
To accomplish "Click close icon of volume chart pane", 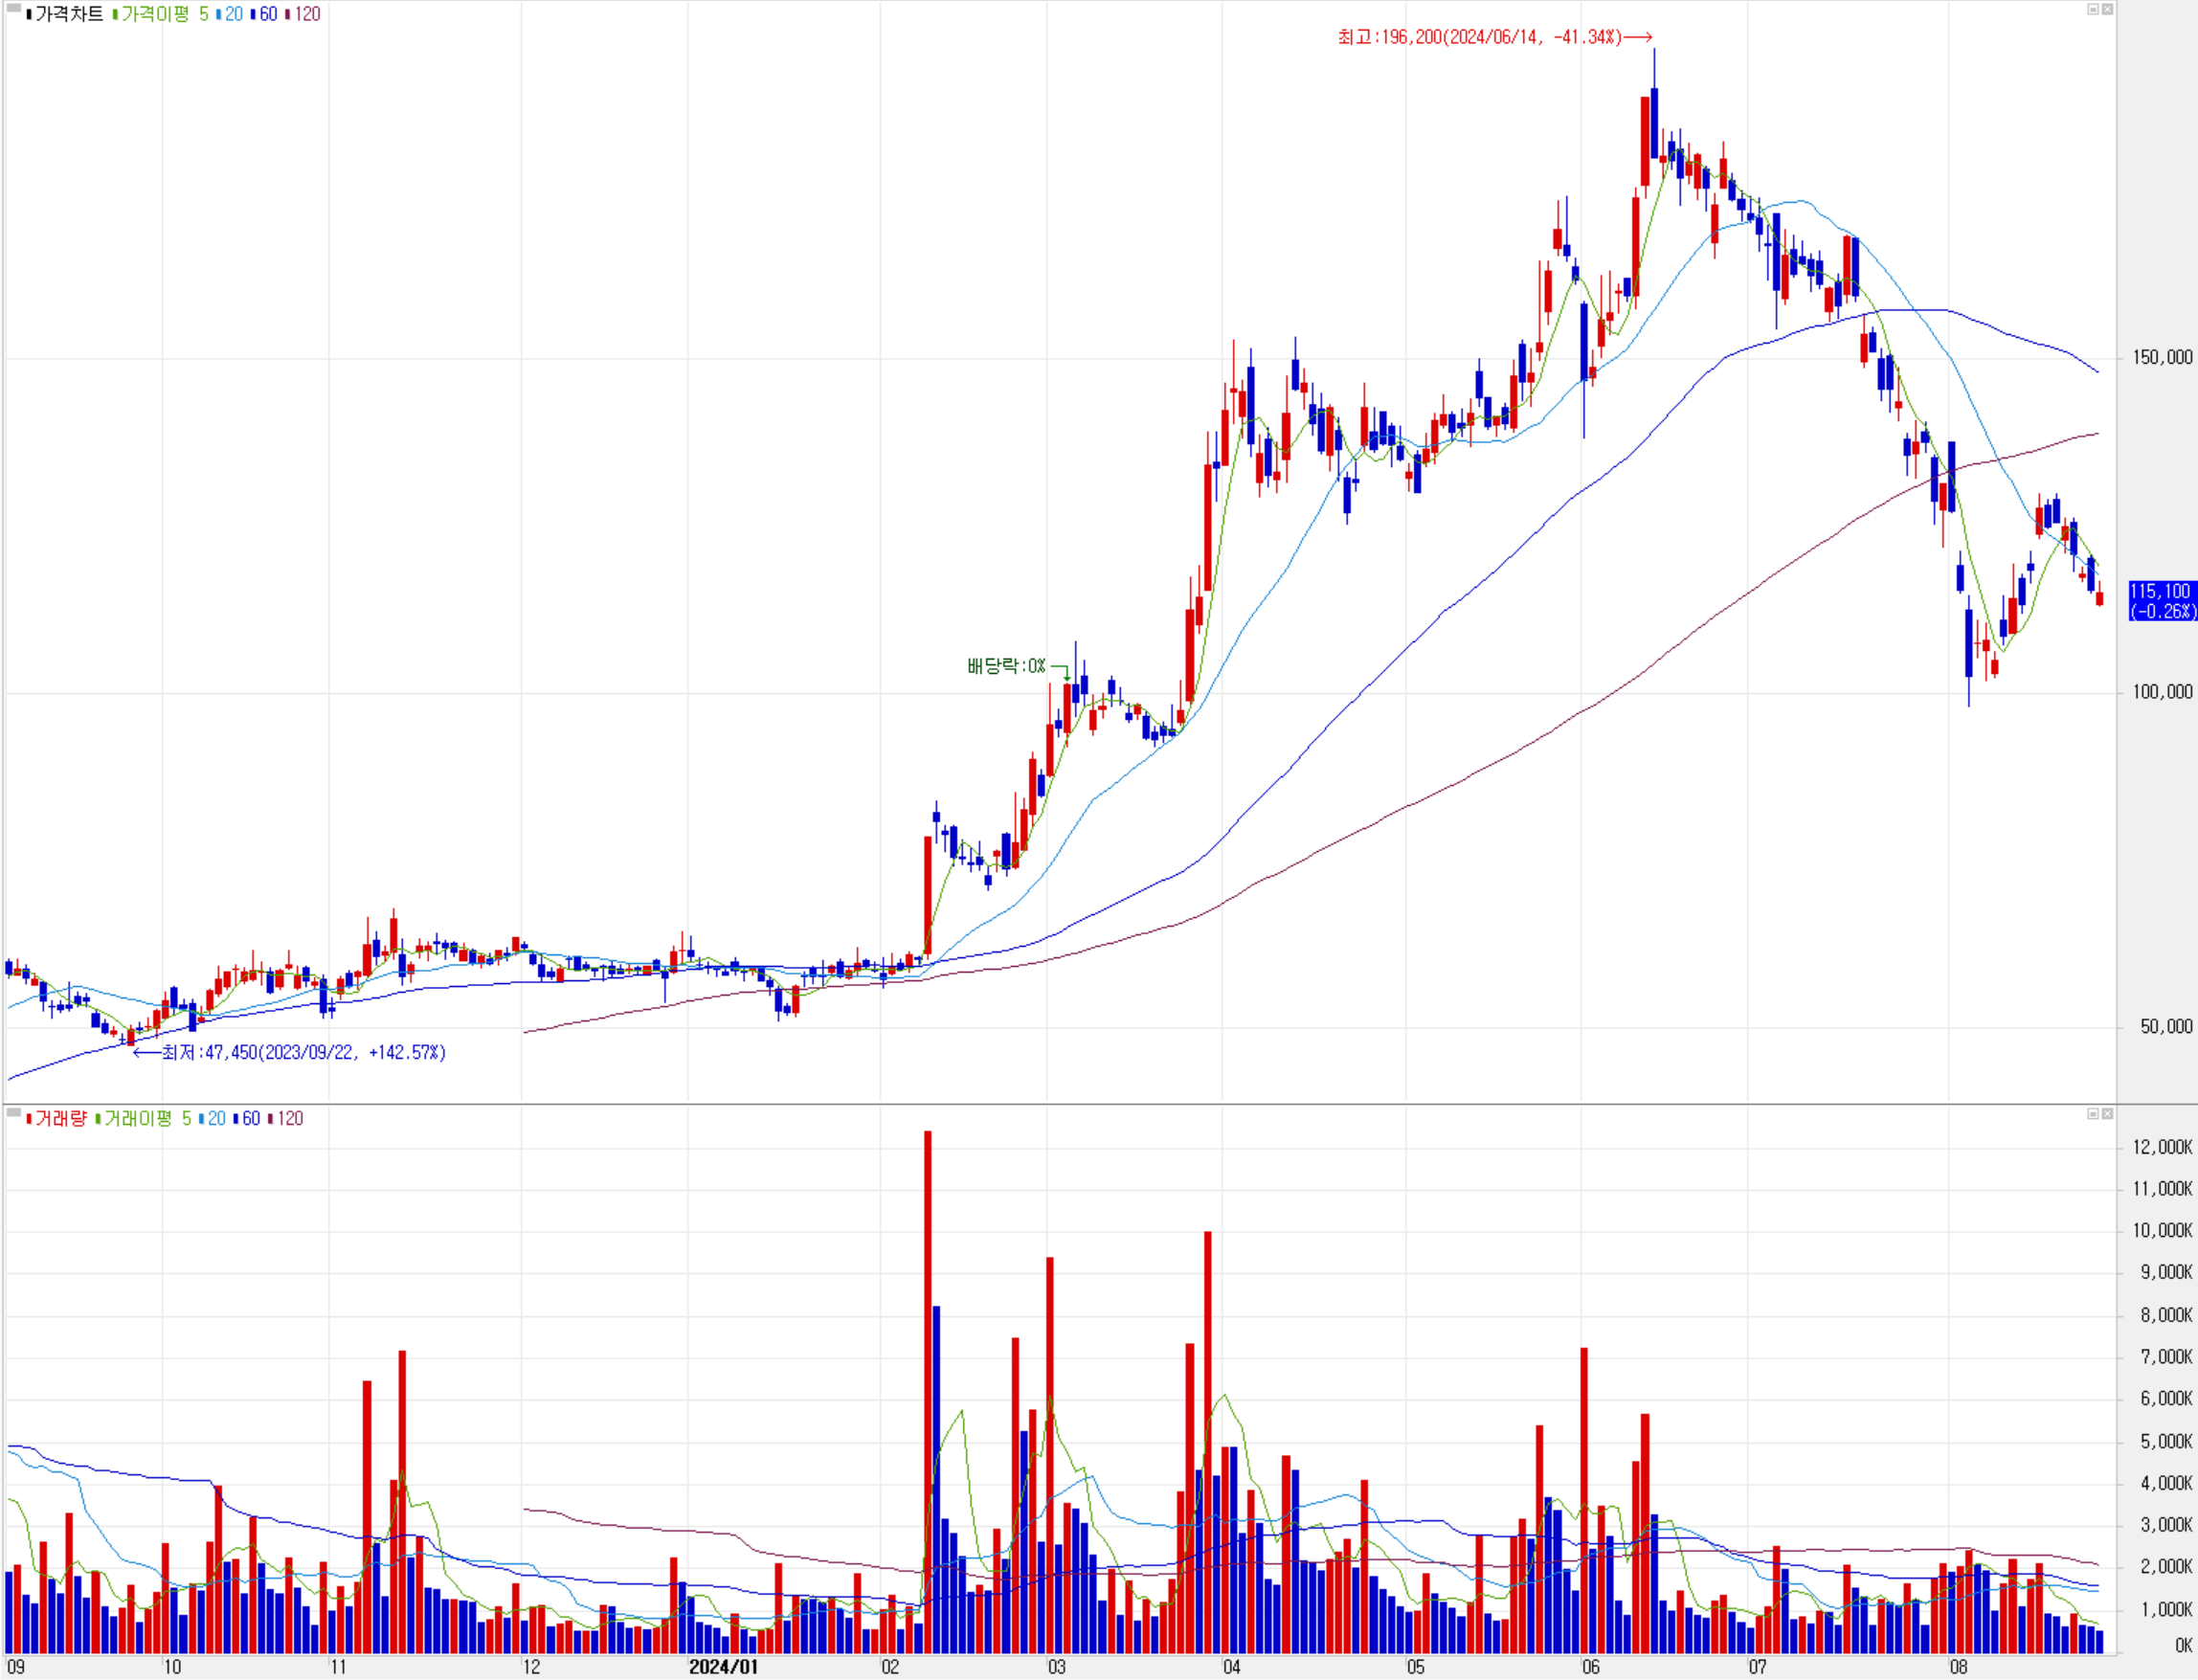I will point(2107,1114).
